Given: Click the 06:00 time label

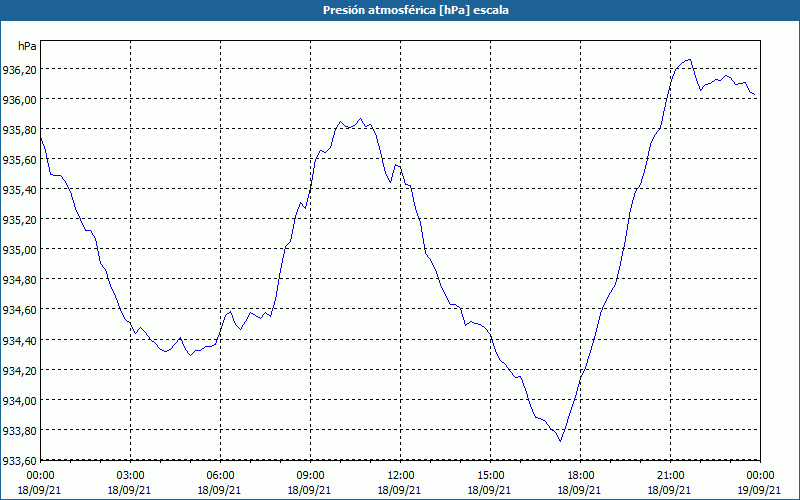Looking at the screenshot, I should tap(220, 476).
